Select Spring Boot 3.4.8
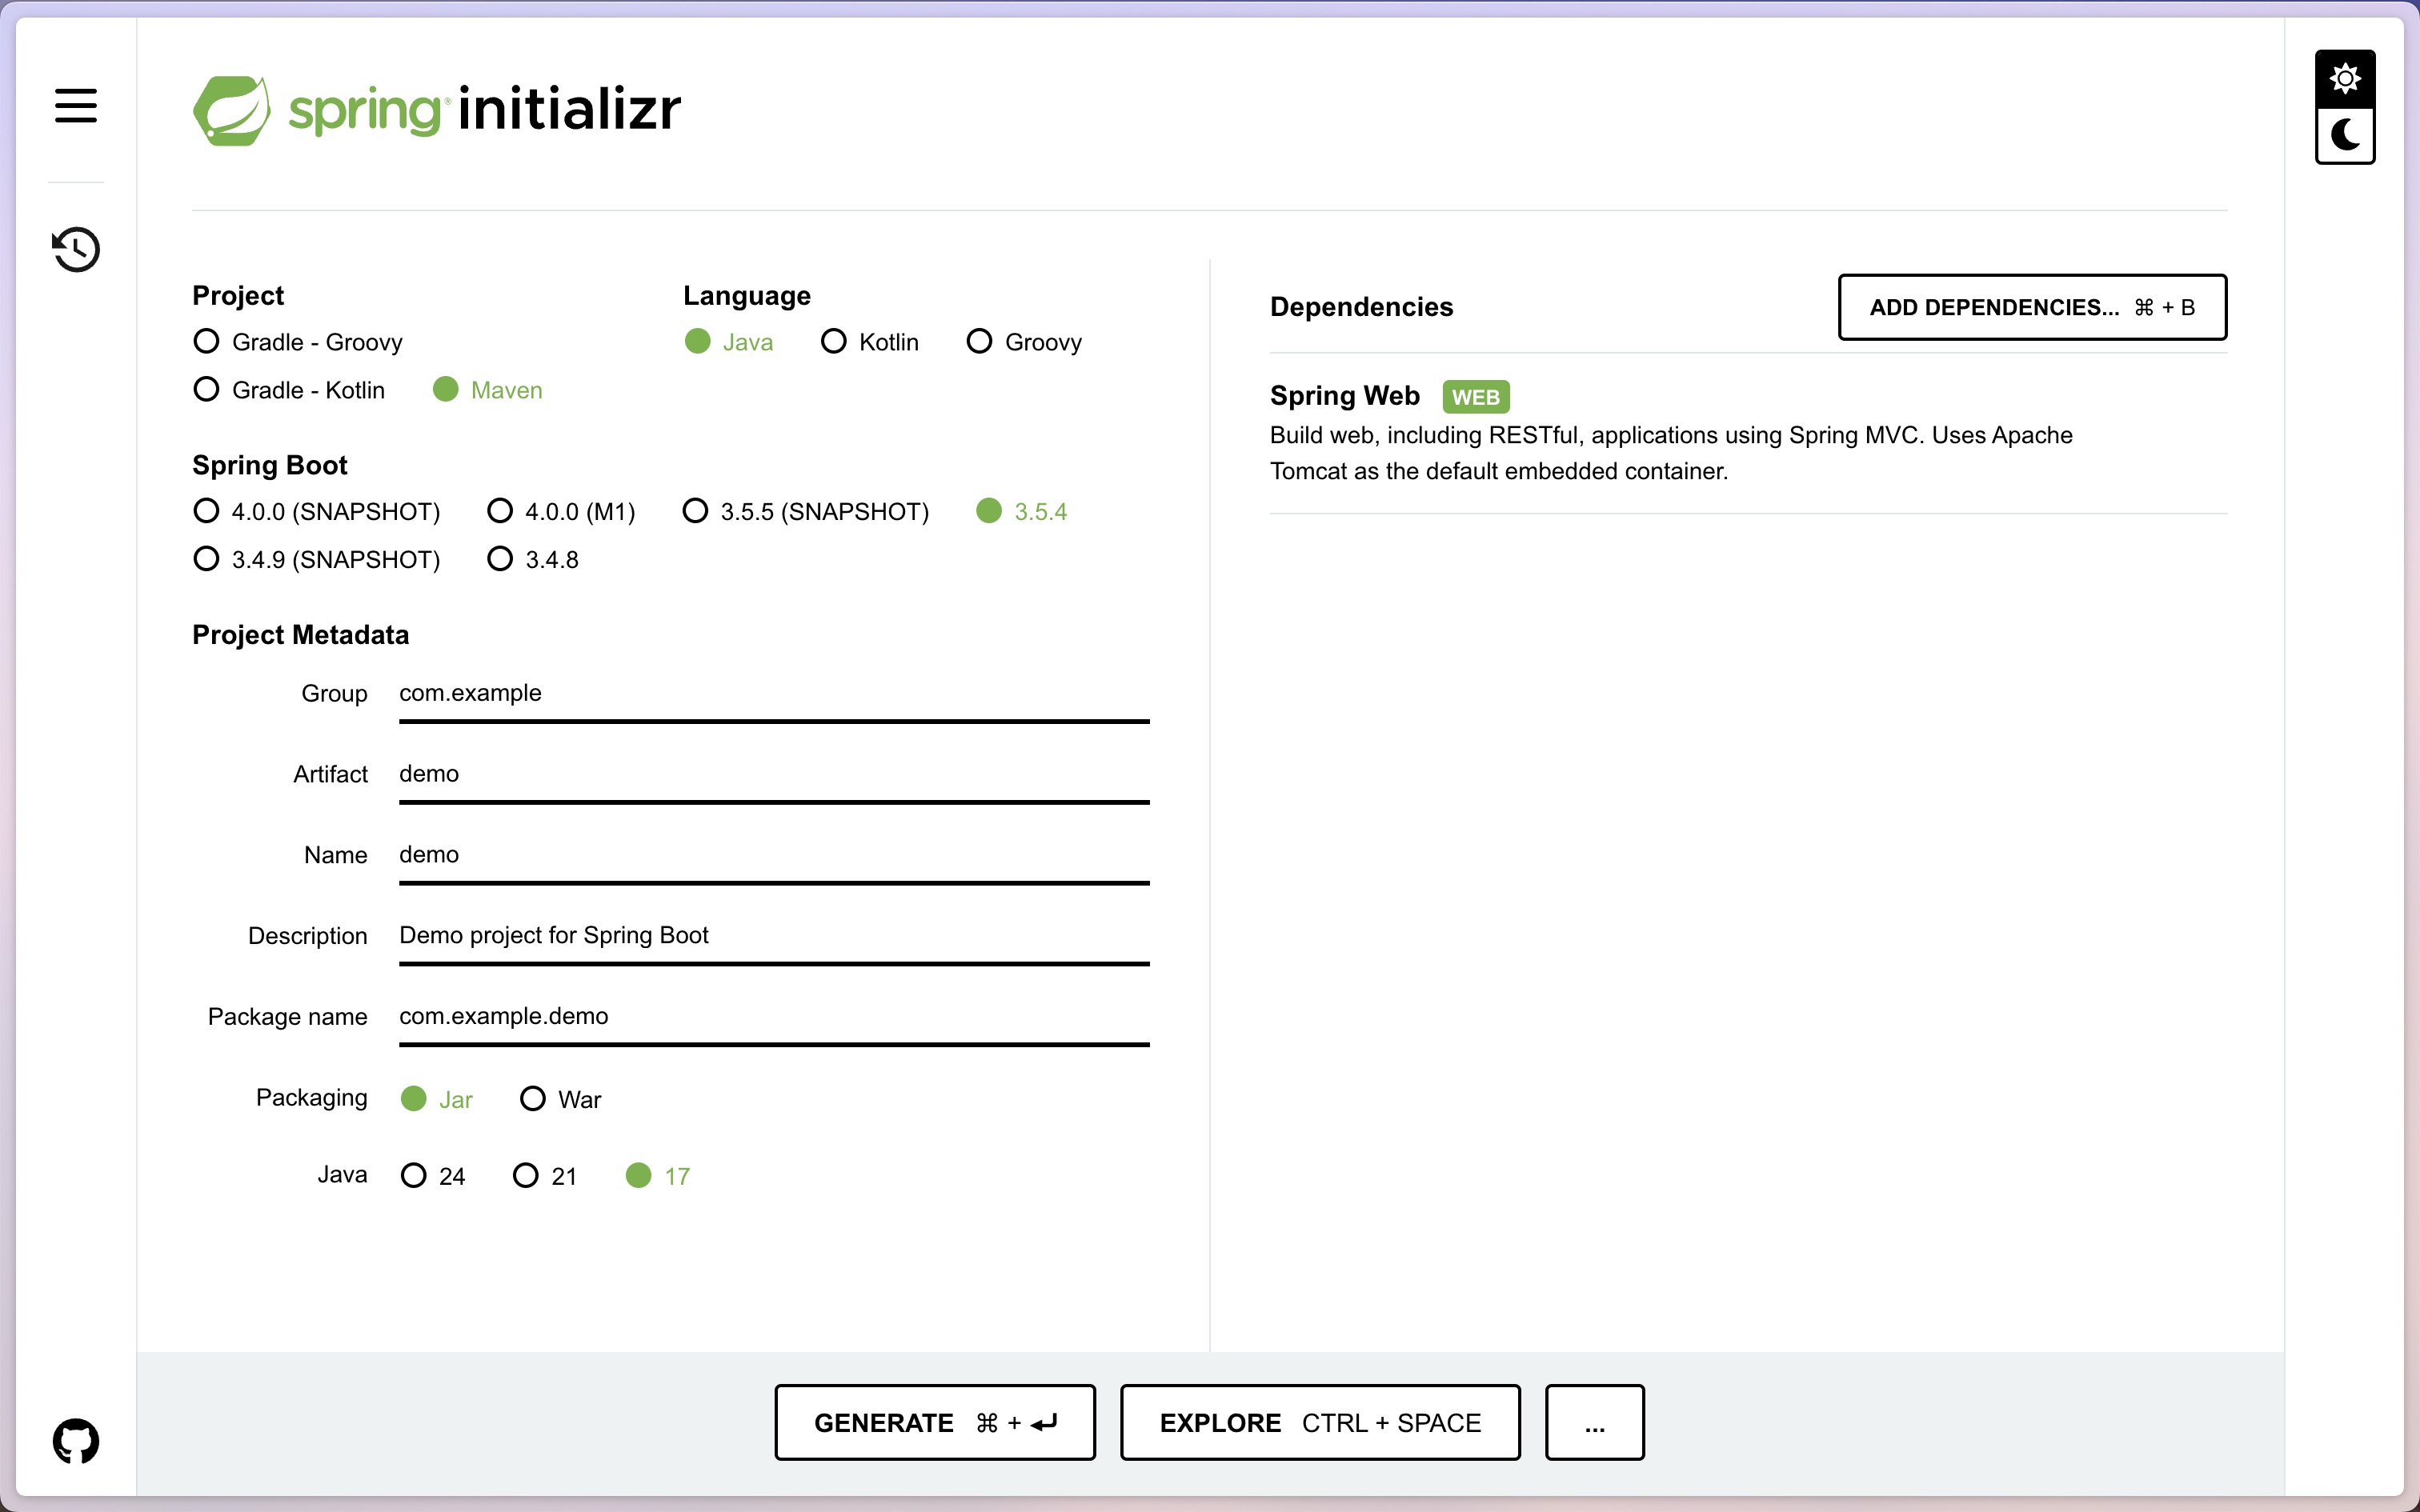Screen dimensions: 2420x1512 coord(533,559)
